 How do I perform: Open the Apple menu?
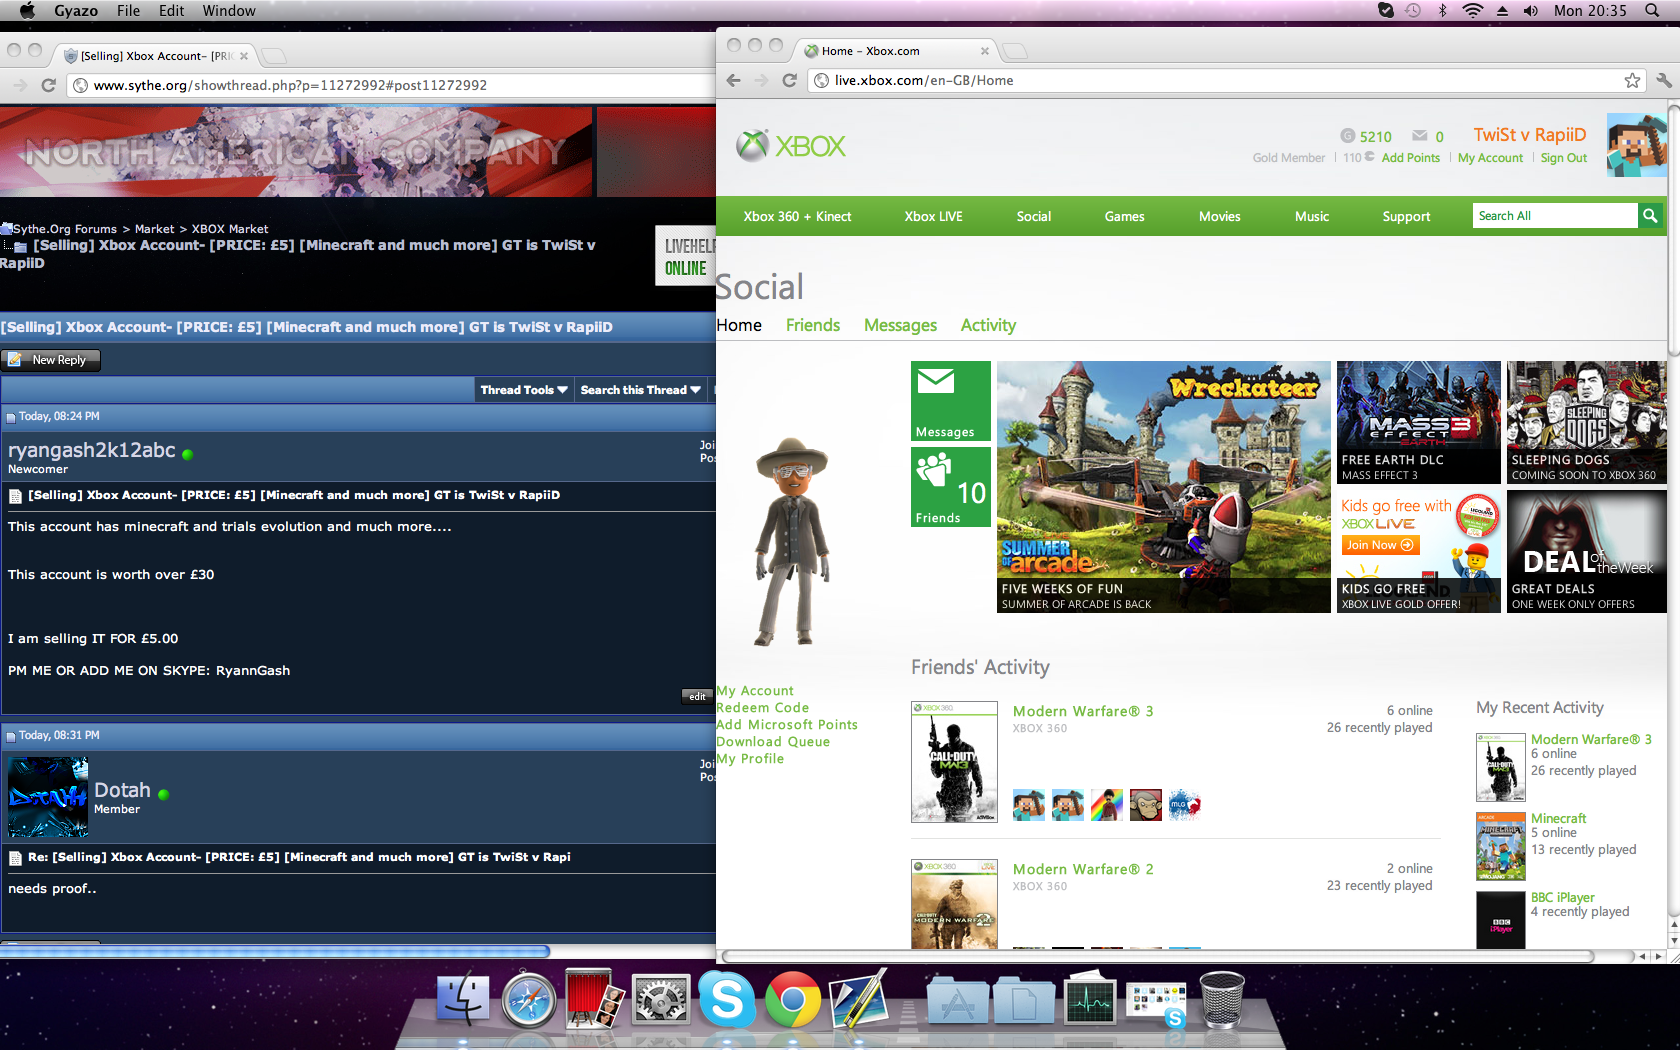(27, 10)
